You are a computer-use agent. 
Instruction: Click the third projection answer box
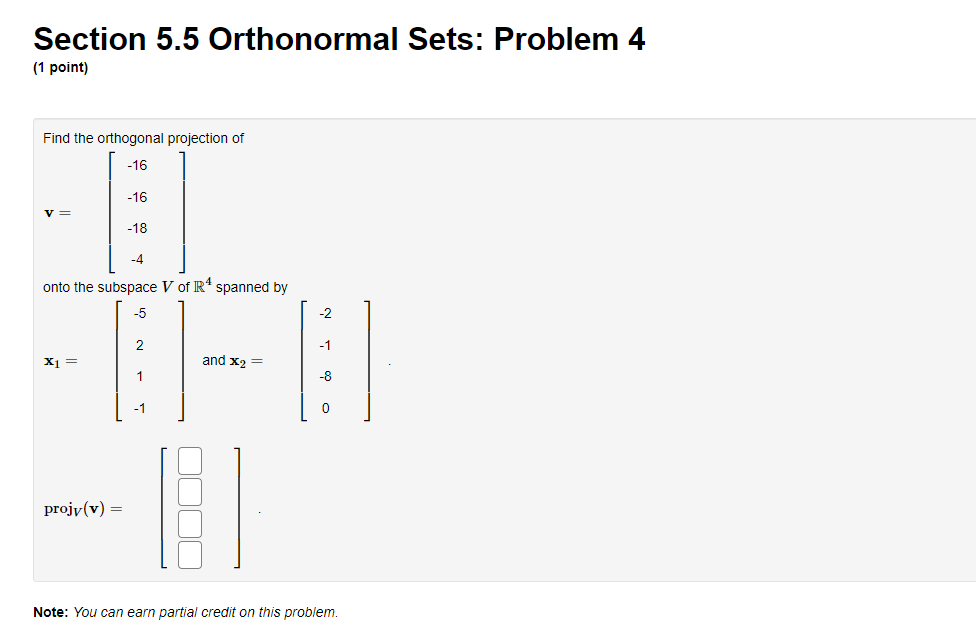[189, 522]
